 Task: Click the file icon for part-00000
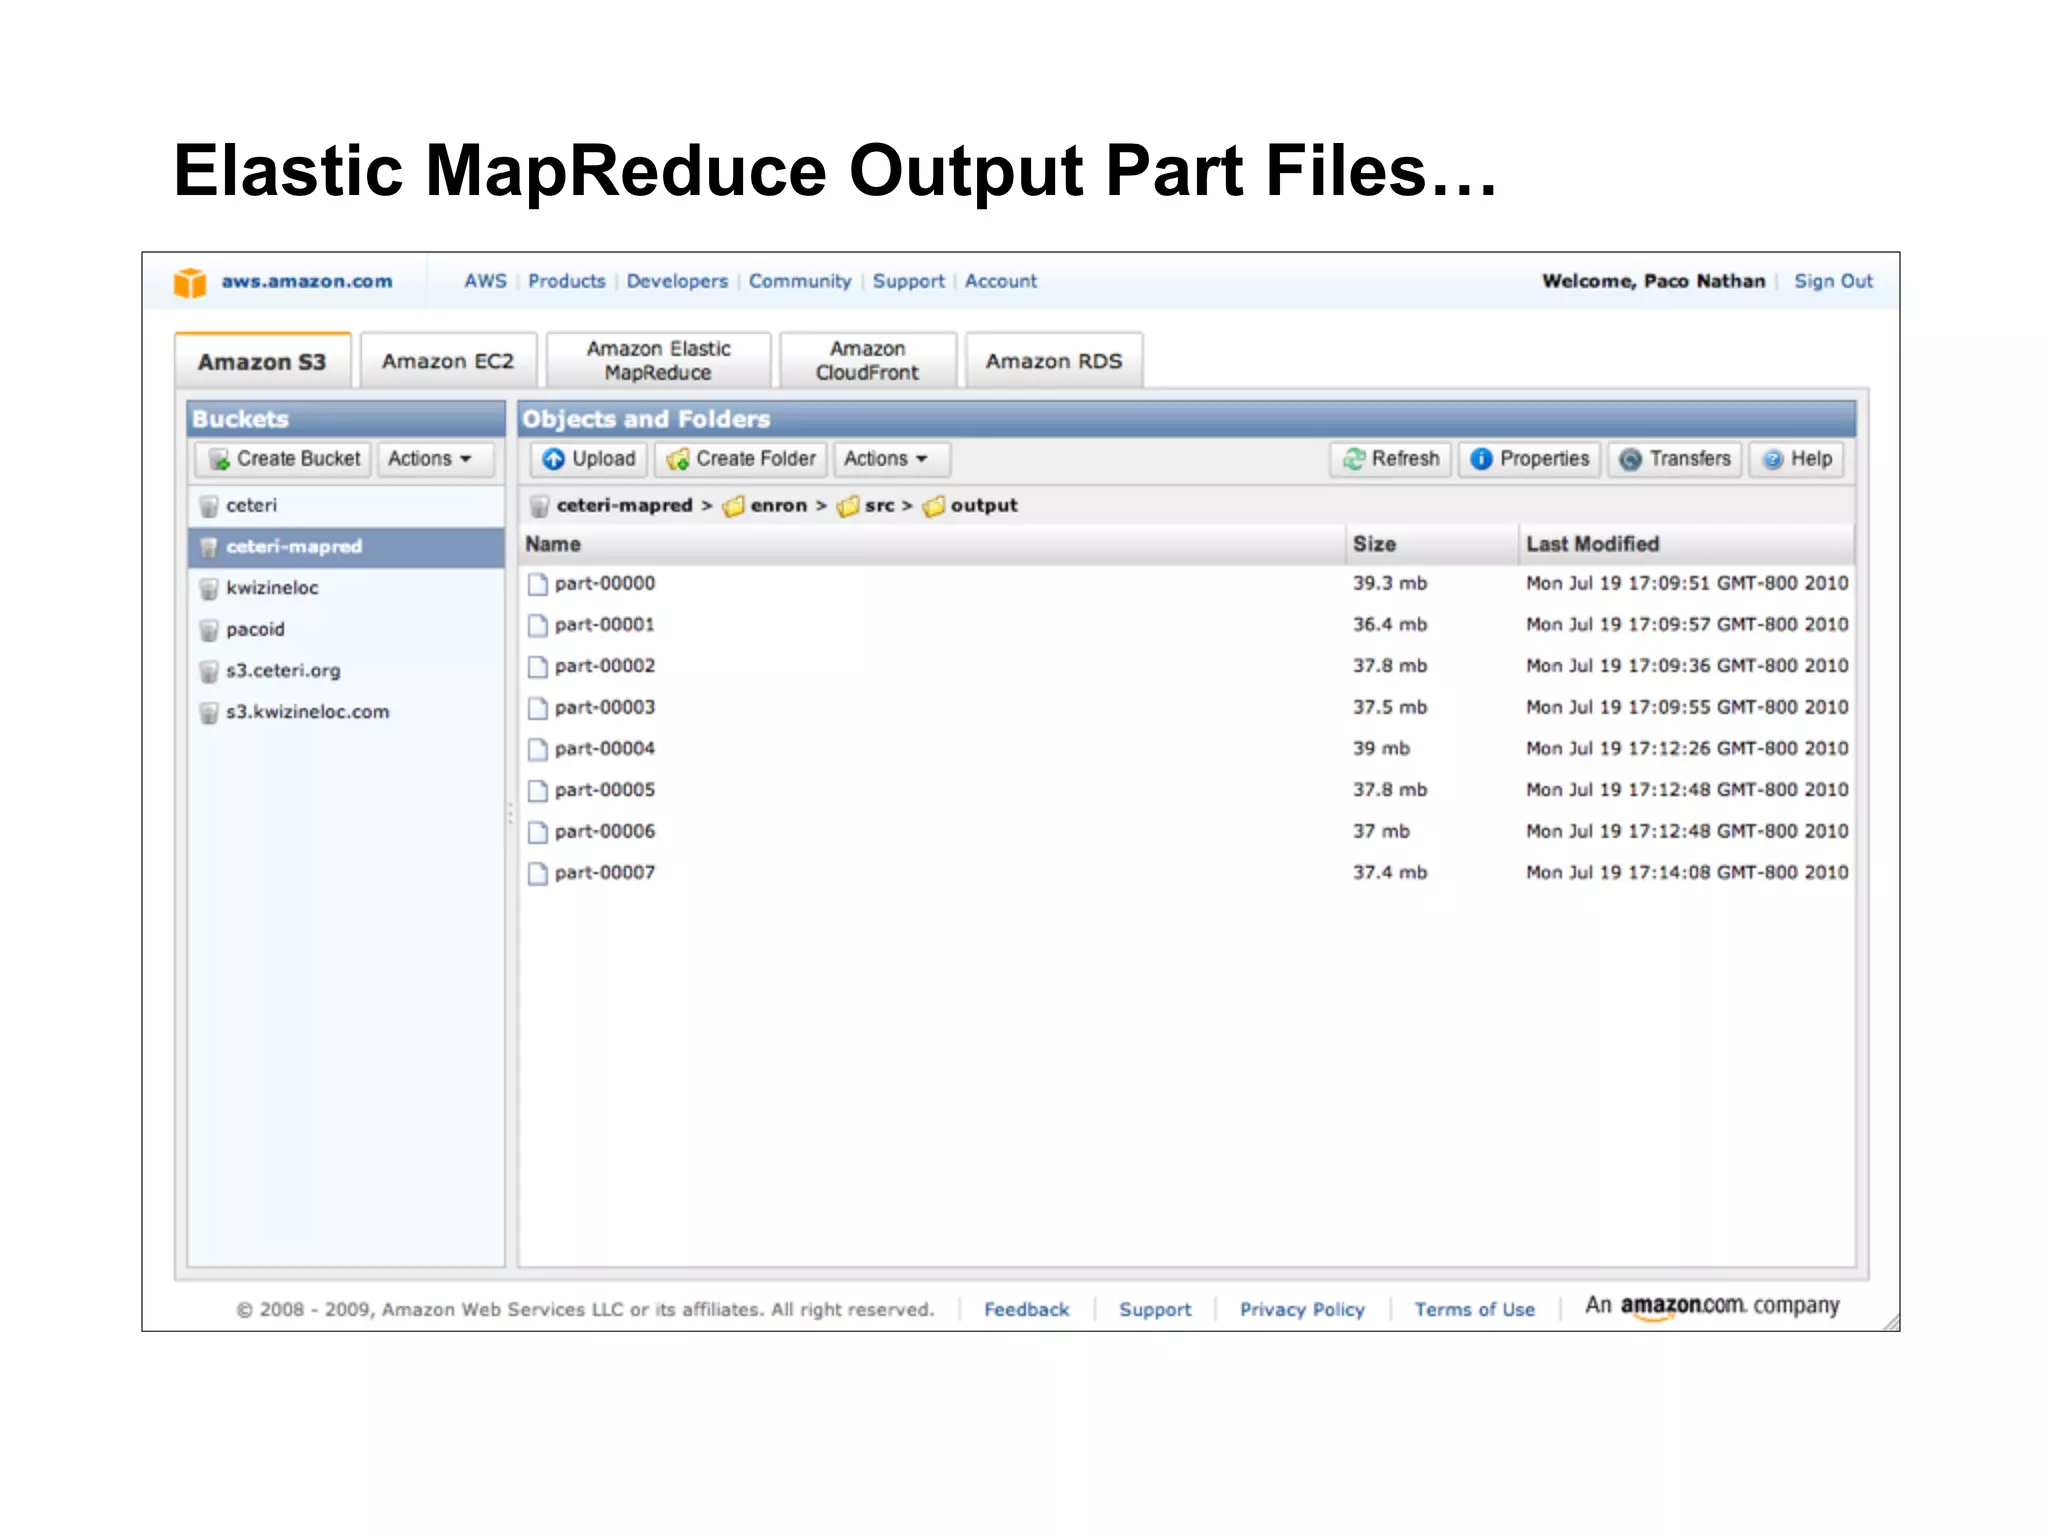[538, 584]
